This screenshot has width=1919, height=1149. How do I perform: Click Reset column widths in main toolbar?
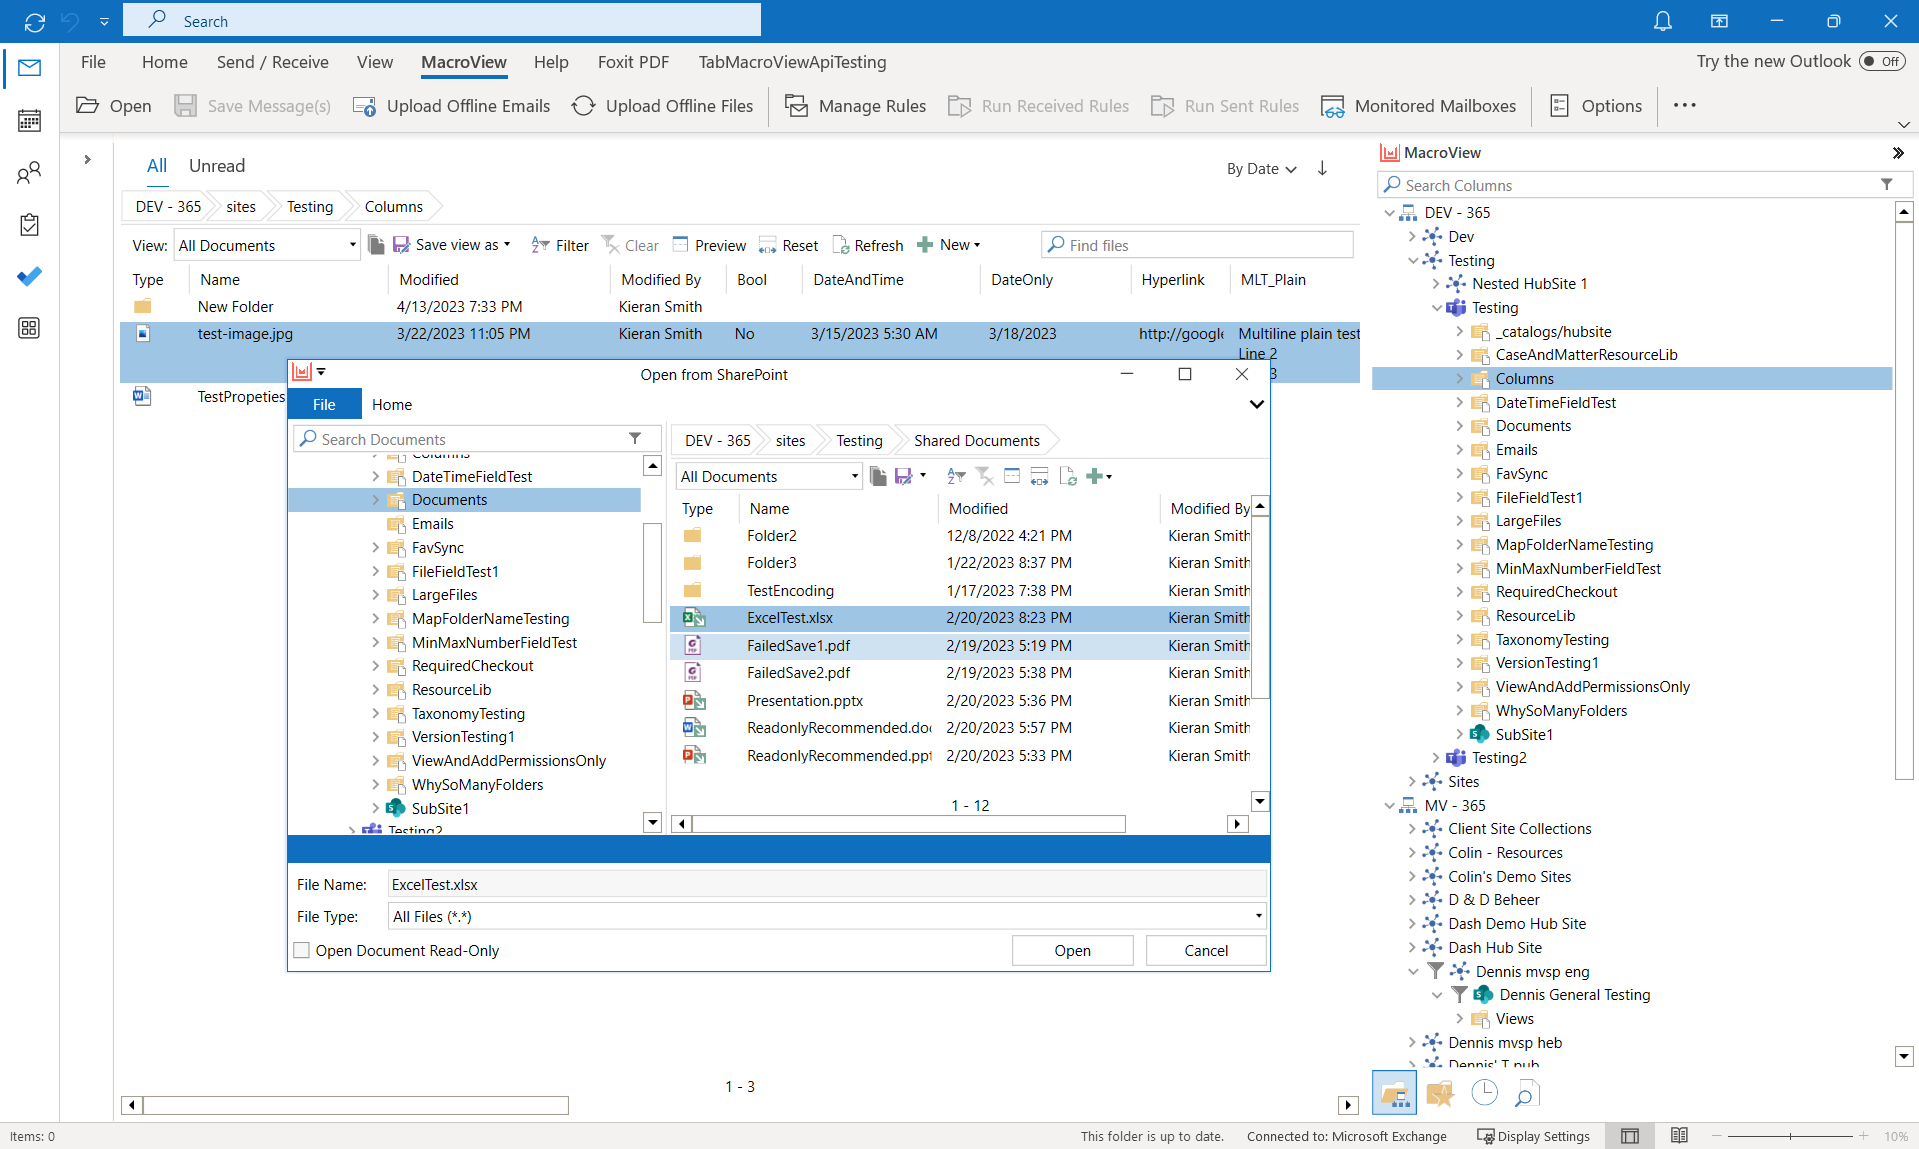(788, 245)
